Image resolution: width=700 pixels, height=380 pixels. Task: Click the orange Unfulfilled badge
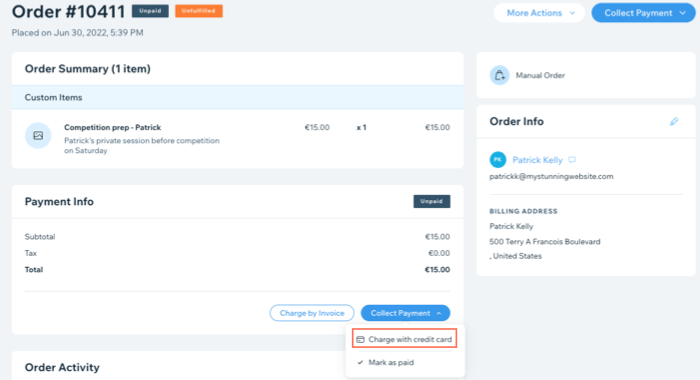coord(199,11)
